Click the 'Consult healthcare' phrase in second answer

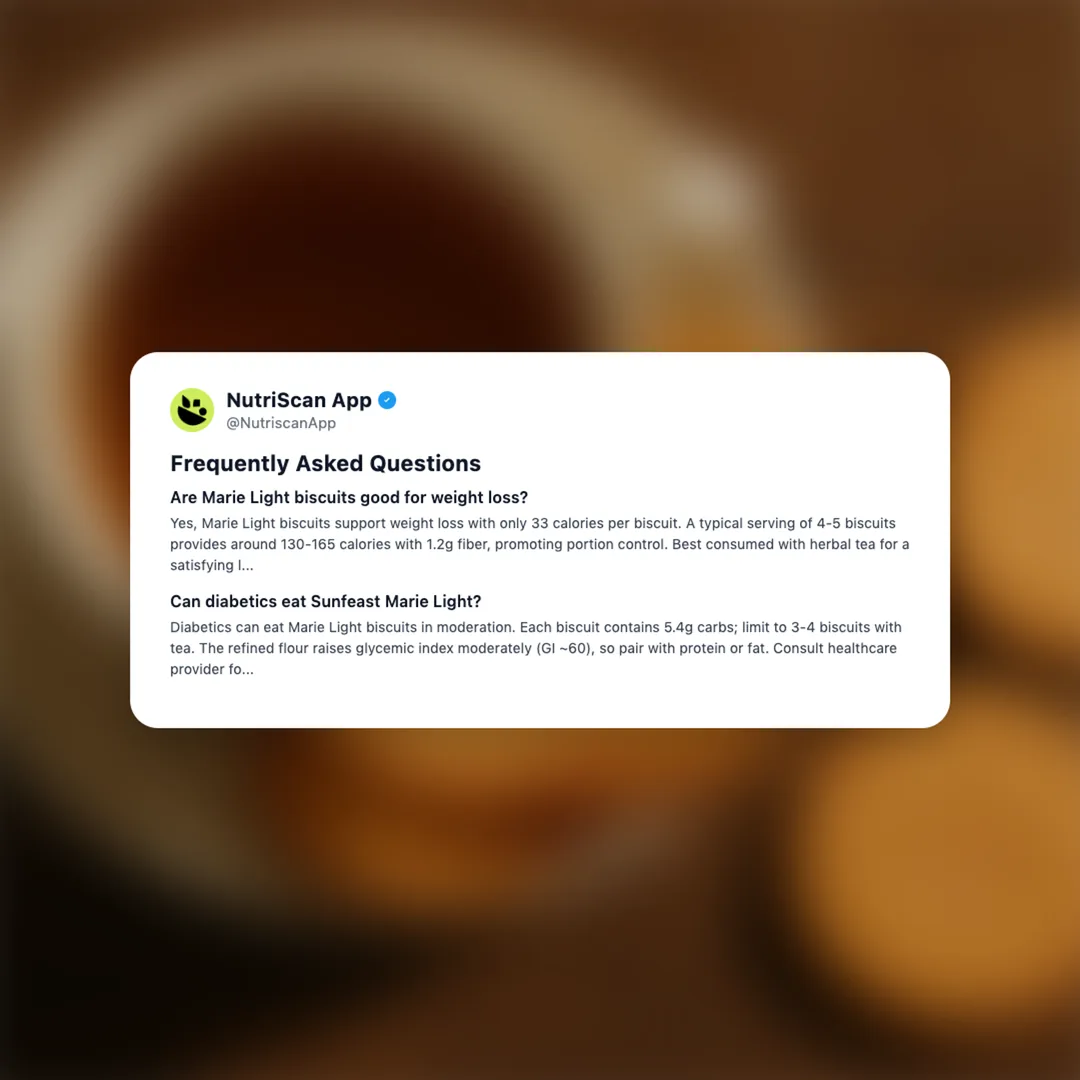[835, 648]
